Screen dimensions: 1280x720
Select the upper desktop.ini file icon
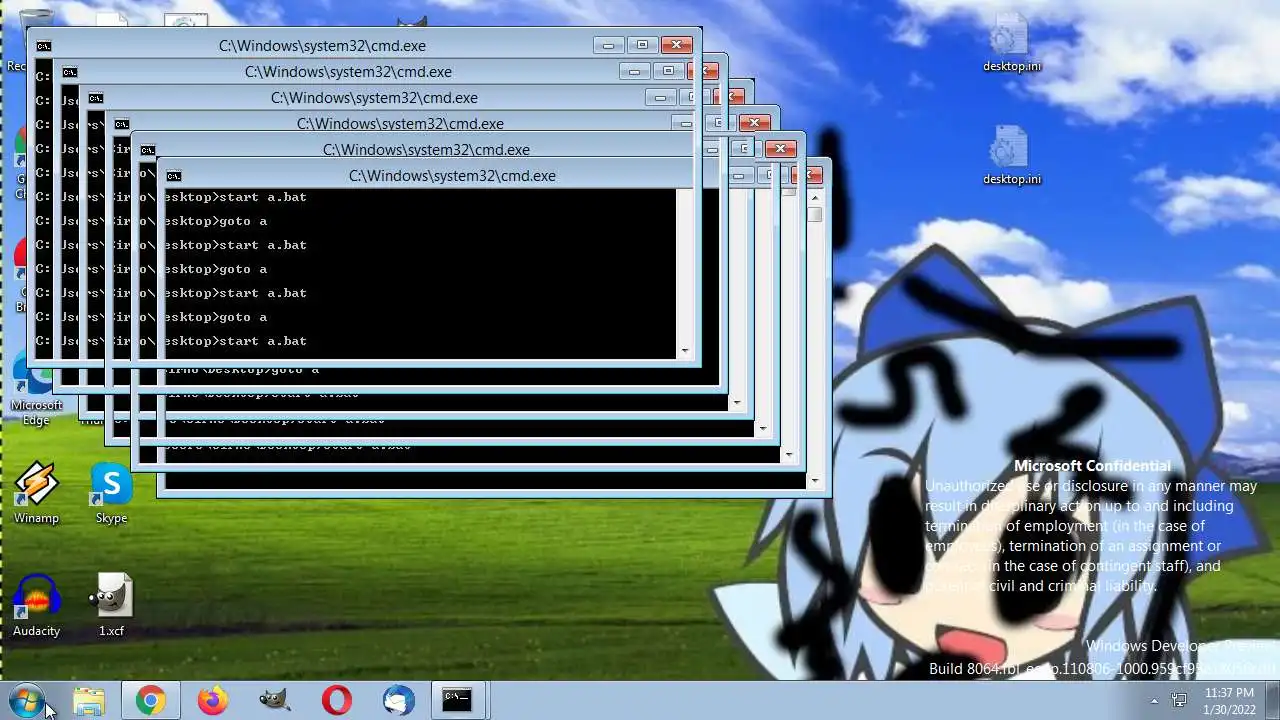coord(1012,42)
